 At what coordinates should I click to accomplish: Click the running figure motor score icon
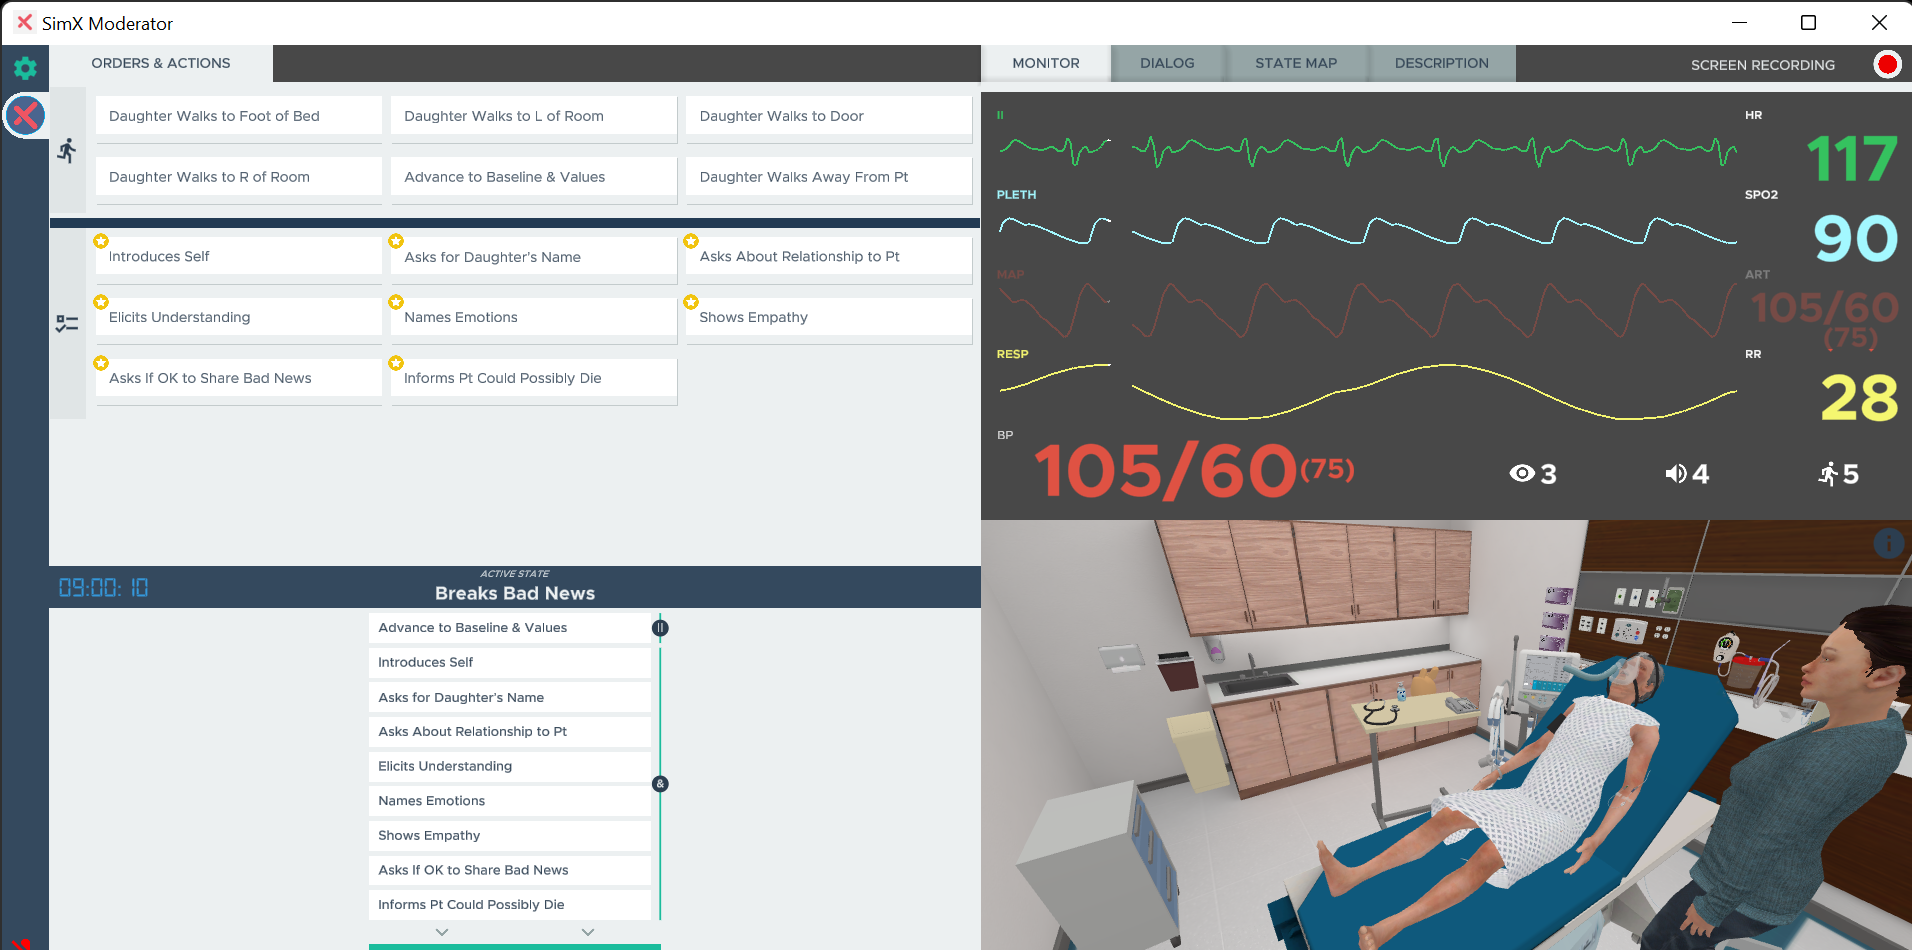click(x=1828, y=474)
